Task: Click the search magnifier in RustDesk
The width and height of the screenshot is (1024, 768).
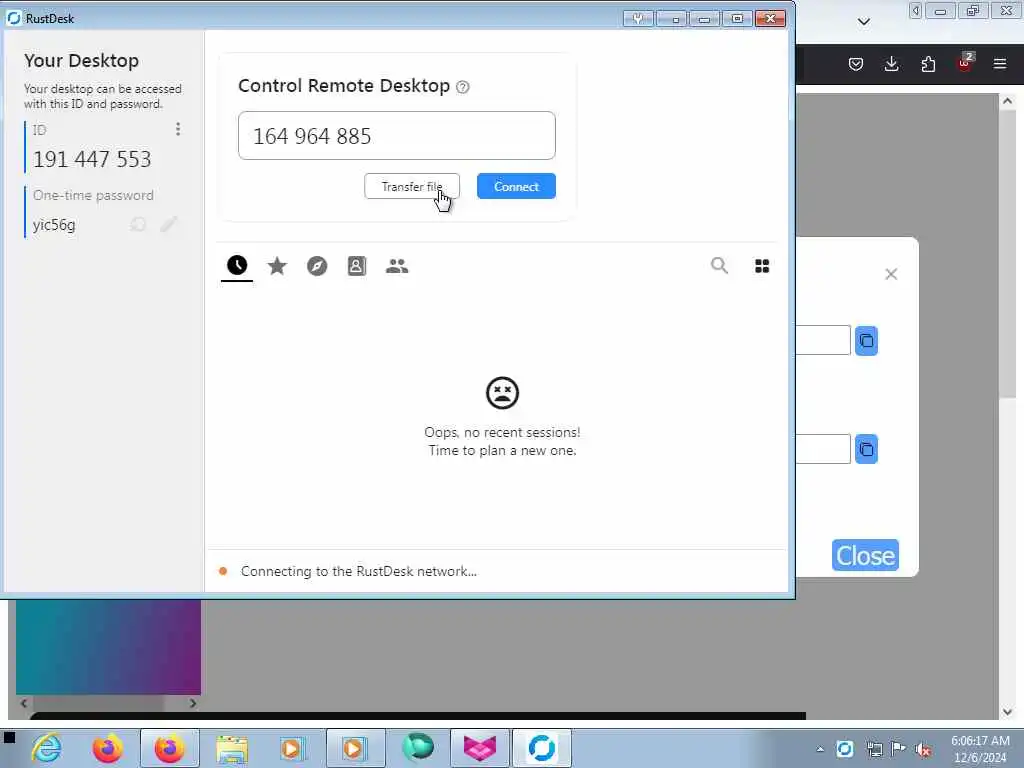Action: 719,265
